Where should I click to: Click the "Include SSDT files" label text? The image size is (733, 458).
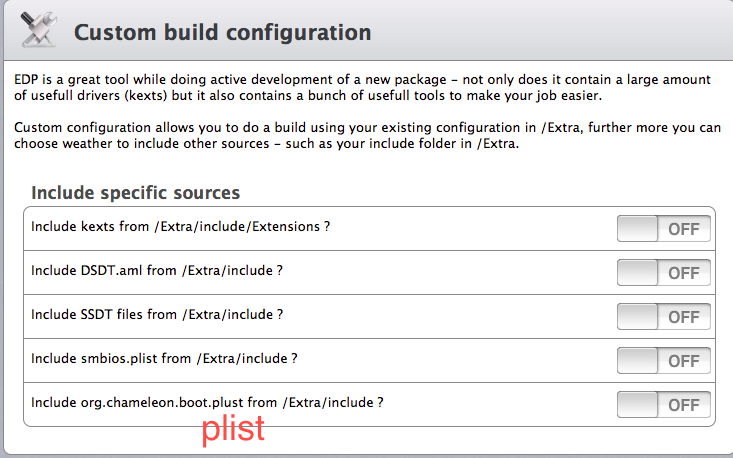pos(156,315)
